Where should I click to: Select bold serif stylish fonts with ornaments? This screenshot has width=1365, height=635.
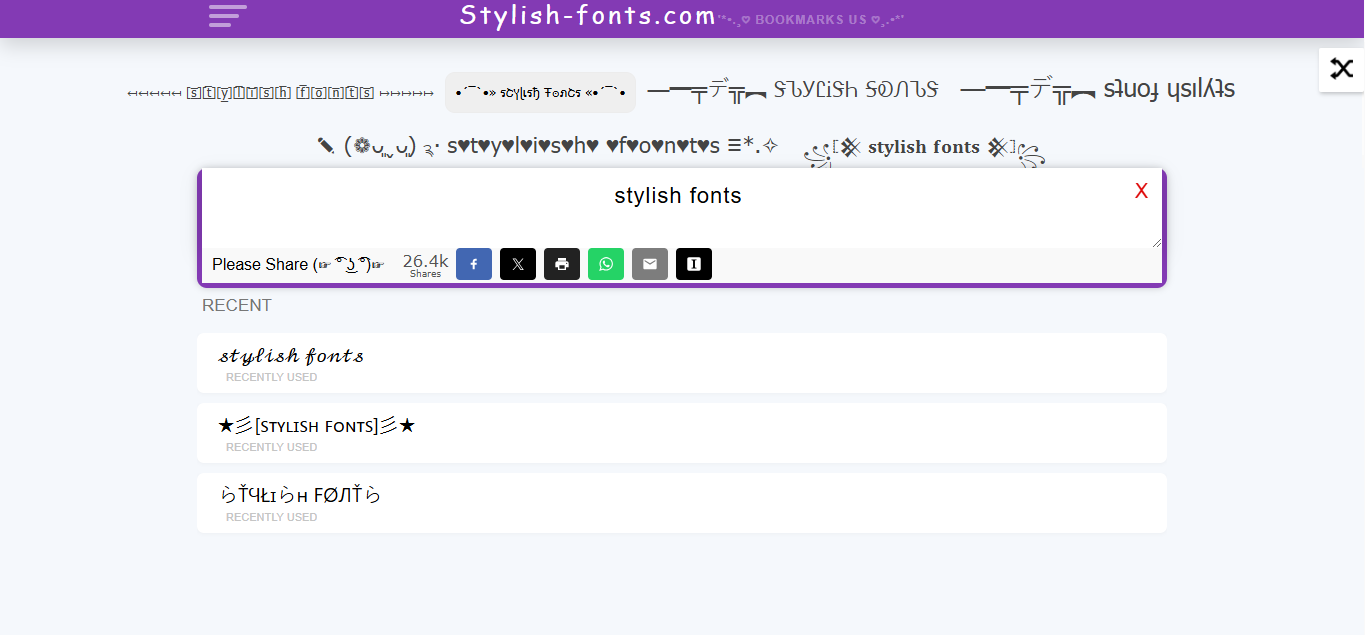[x=924, y=150]
